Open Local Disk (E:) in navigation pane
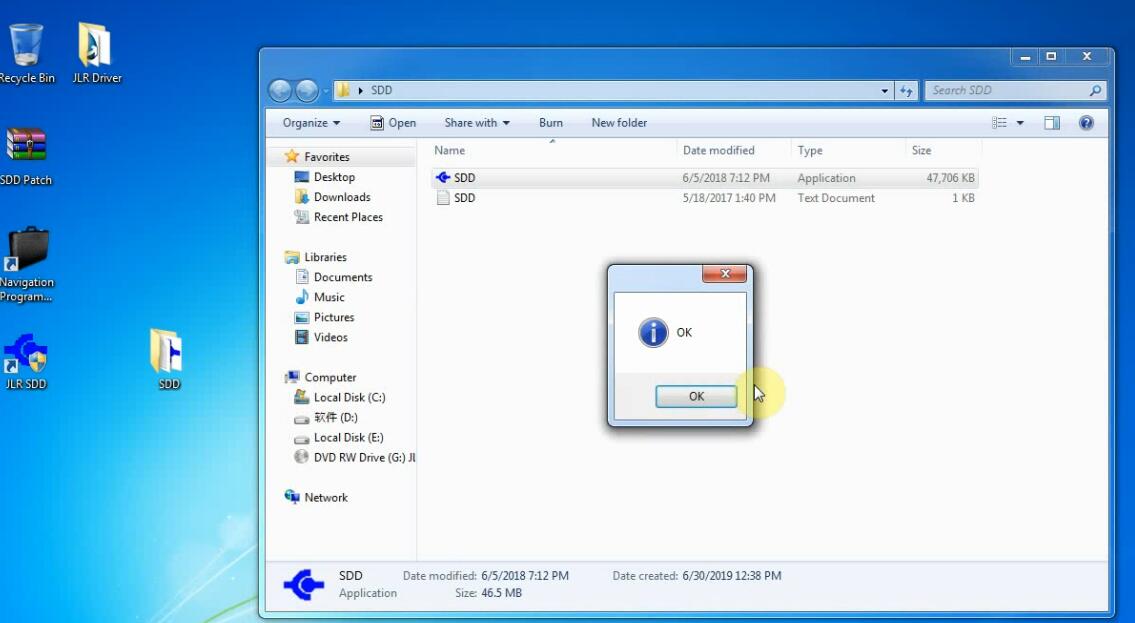This screenshot has width=1135, height=623. 349,438
